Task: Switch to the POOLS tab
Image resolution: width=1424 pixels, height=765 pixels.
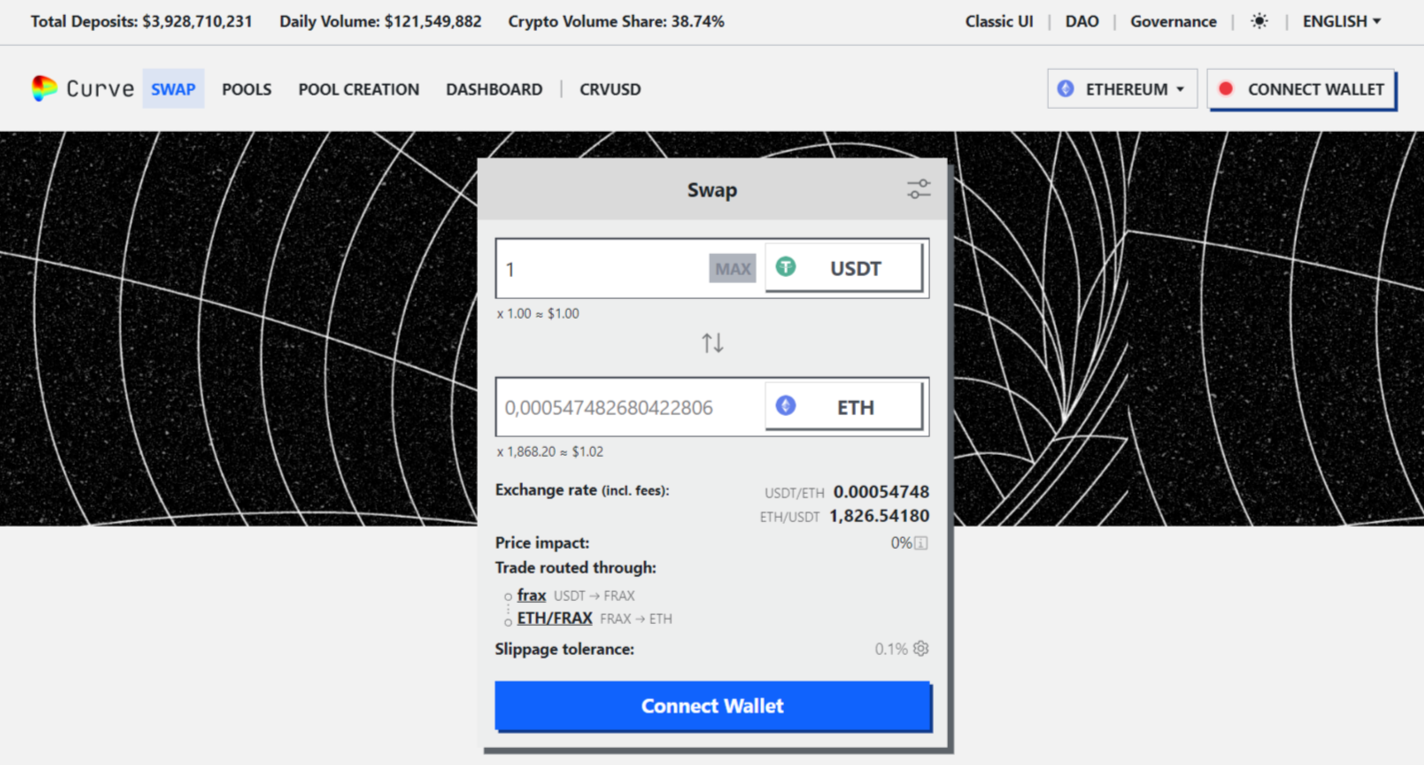Action: click(246, 89)
